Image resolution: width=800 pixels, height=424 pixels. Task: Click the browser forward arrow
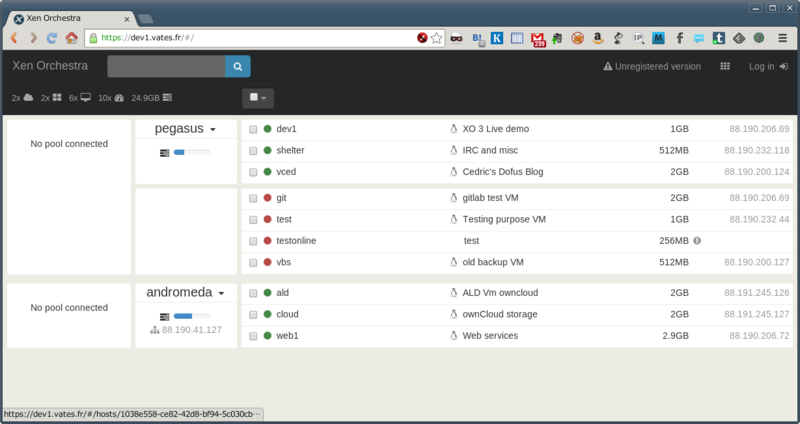pyautogui.click(x=33, y=38)
